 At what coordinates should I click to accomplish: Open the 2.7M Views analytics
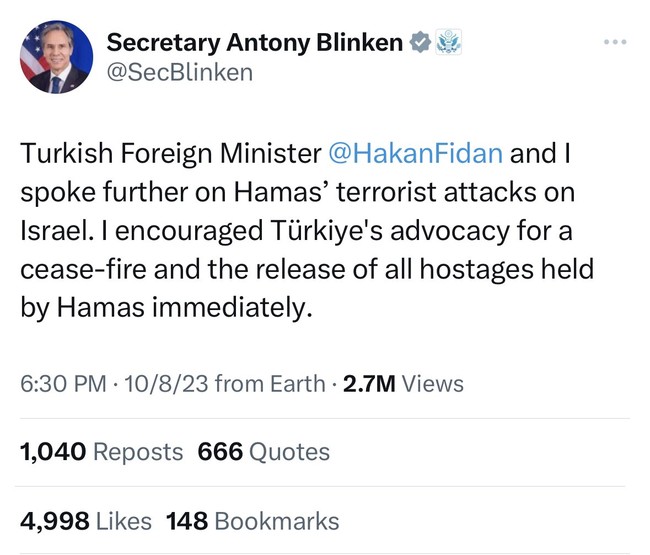pyautogui.click(x=403, y=383)
